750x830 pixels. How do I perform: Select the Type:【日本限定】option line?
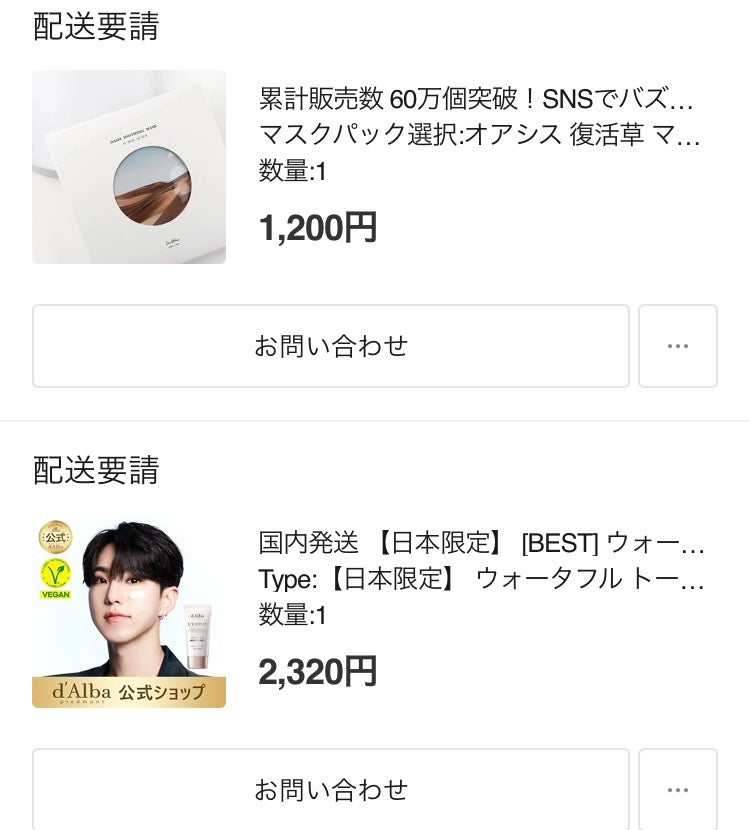coord(482,578)
